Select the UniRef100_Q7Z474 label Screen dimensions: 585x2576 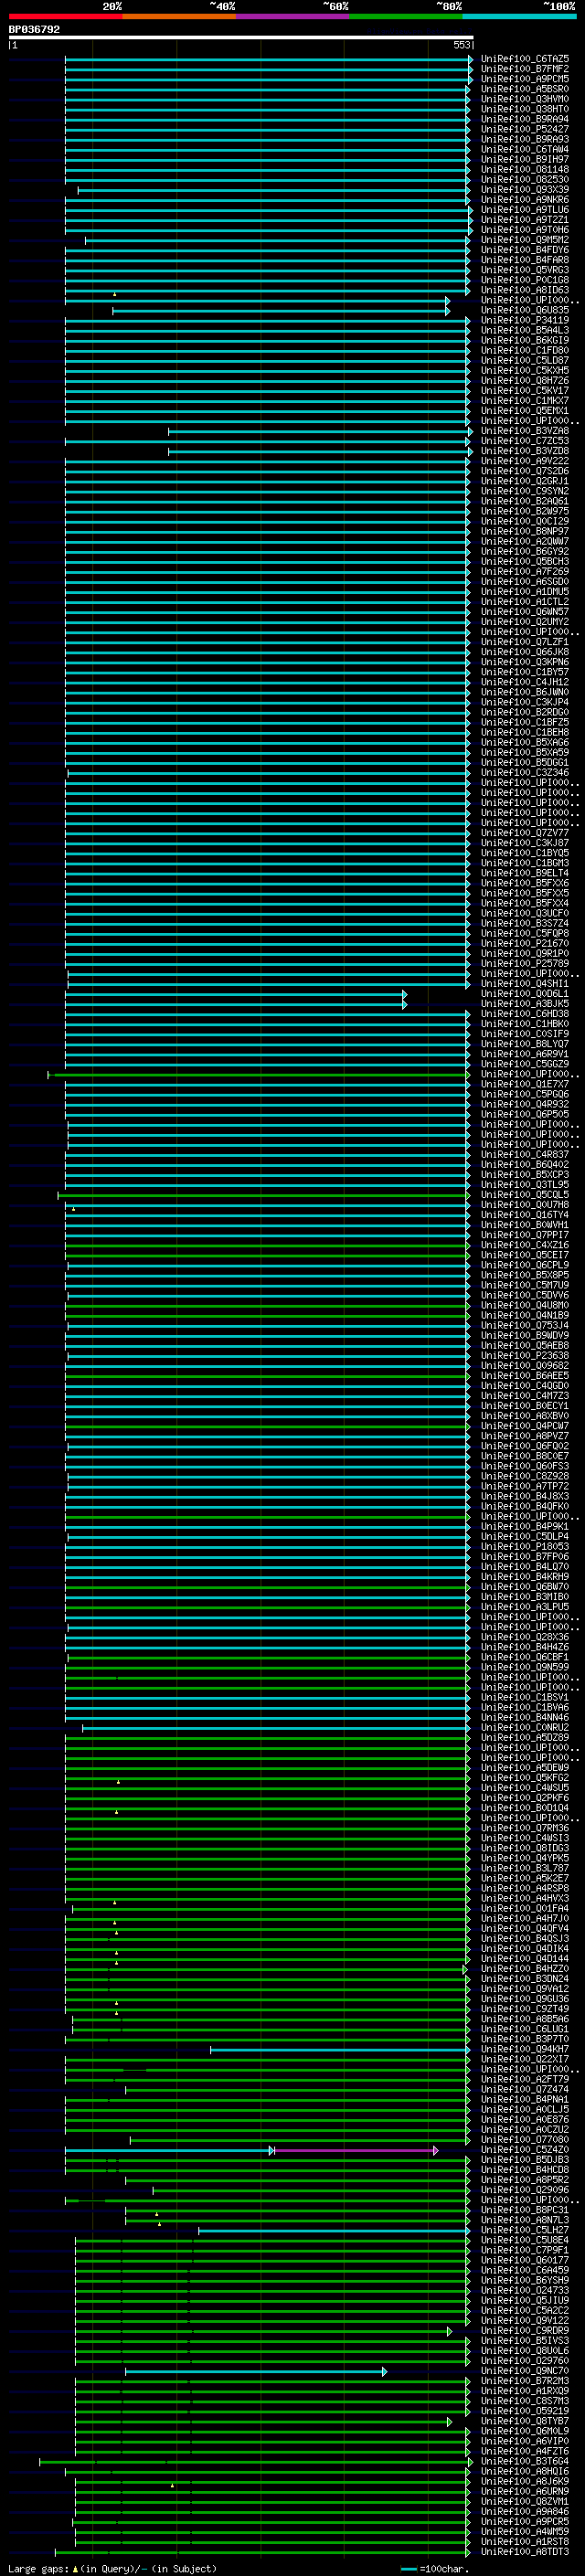pyautogui.click(x=524, y=2090)
